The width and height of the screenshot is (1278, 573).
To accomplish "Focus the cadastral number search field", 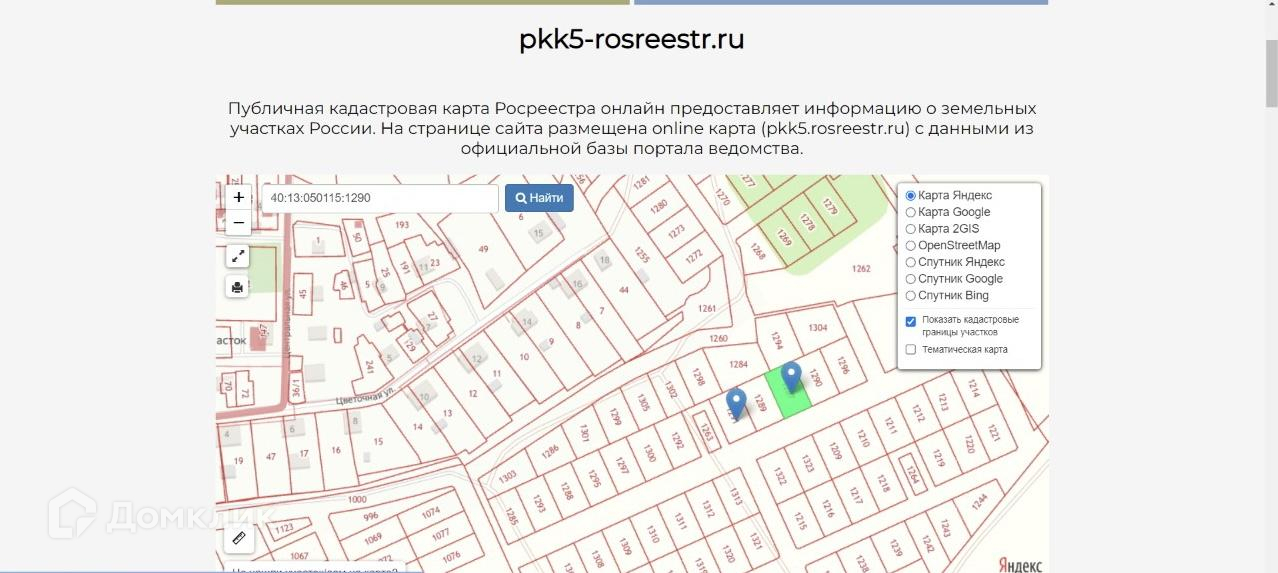I will click(x=380, y=198).
